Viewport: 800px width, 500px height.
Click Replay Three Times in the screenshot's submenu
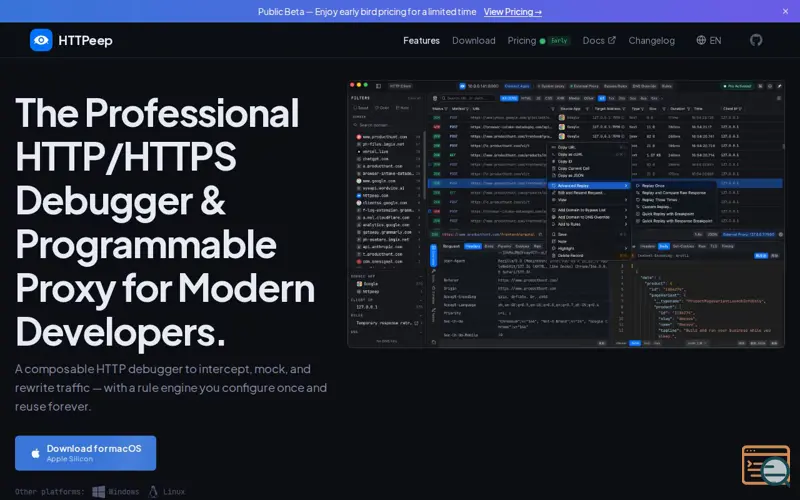click(659, 200)
